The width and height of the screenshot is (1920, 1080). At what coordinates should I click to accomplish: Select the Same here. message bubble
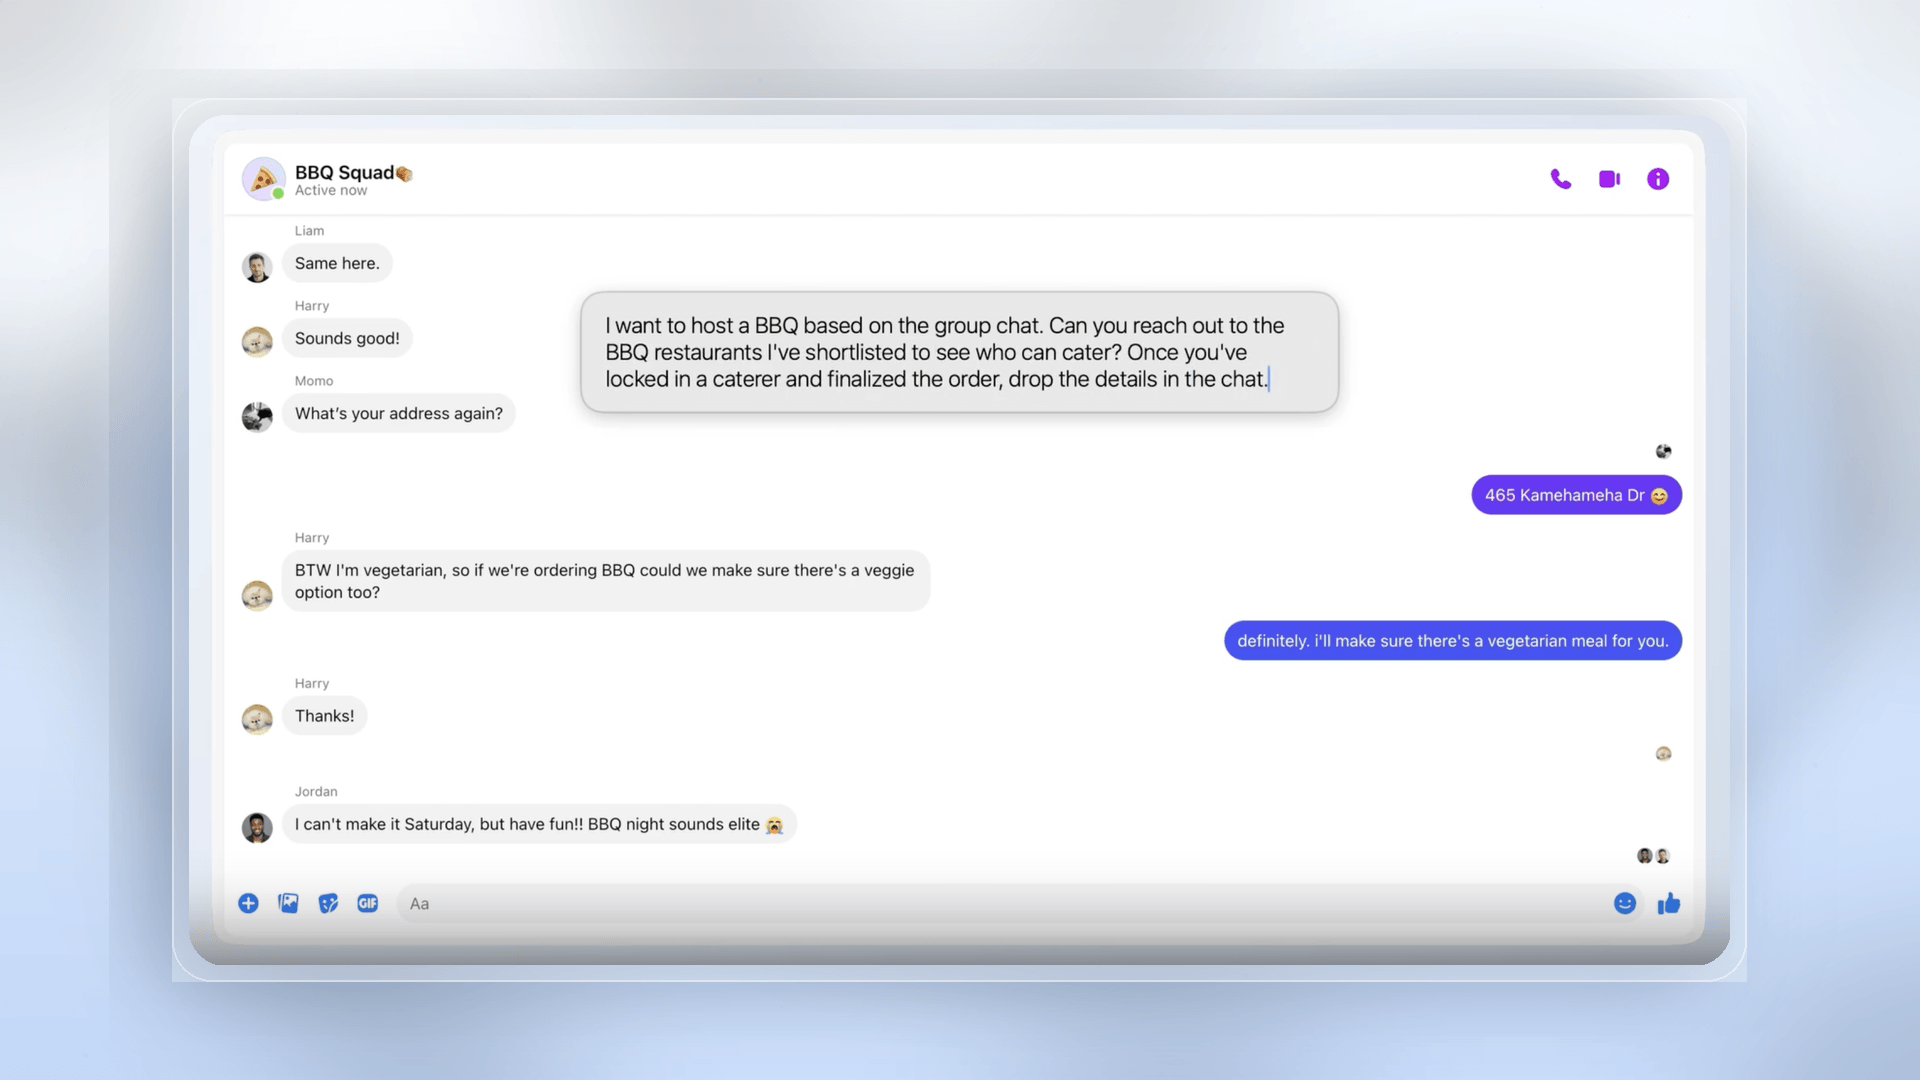(x=337, y=263)
